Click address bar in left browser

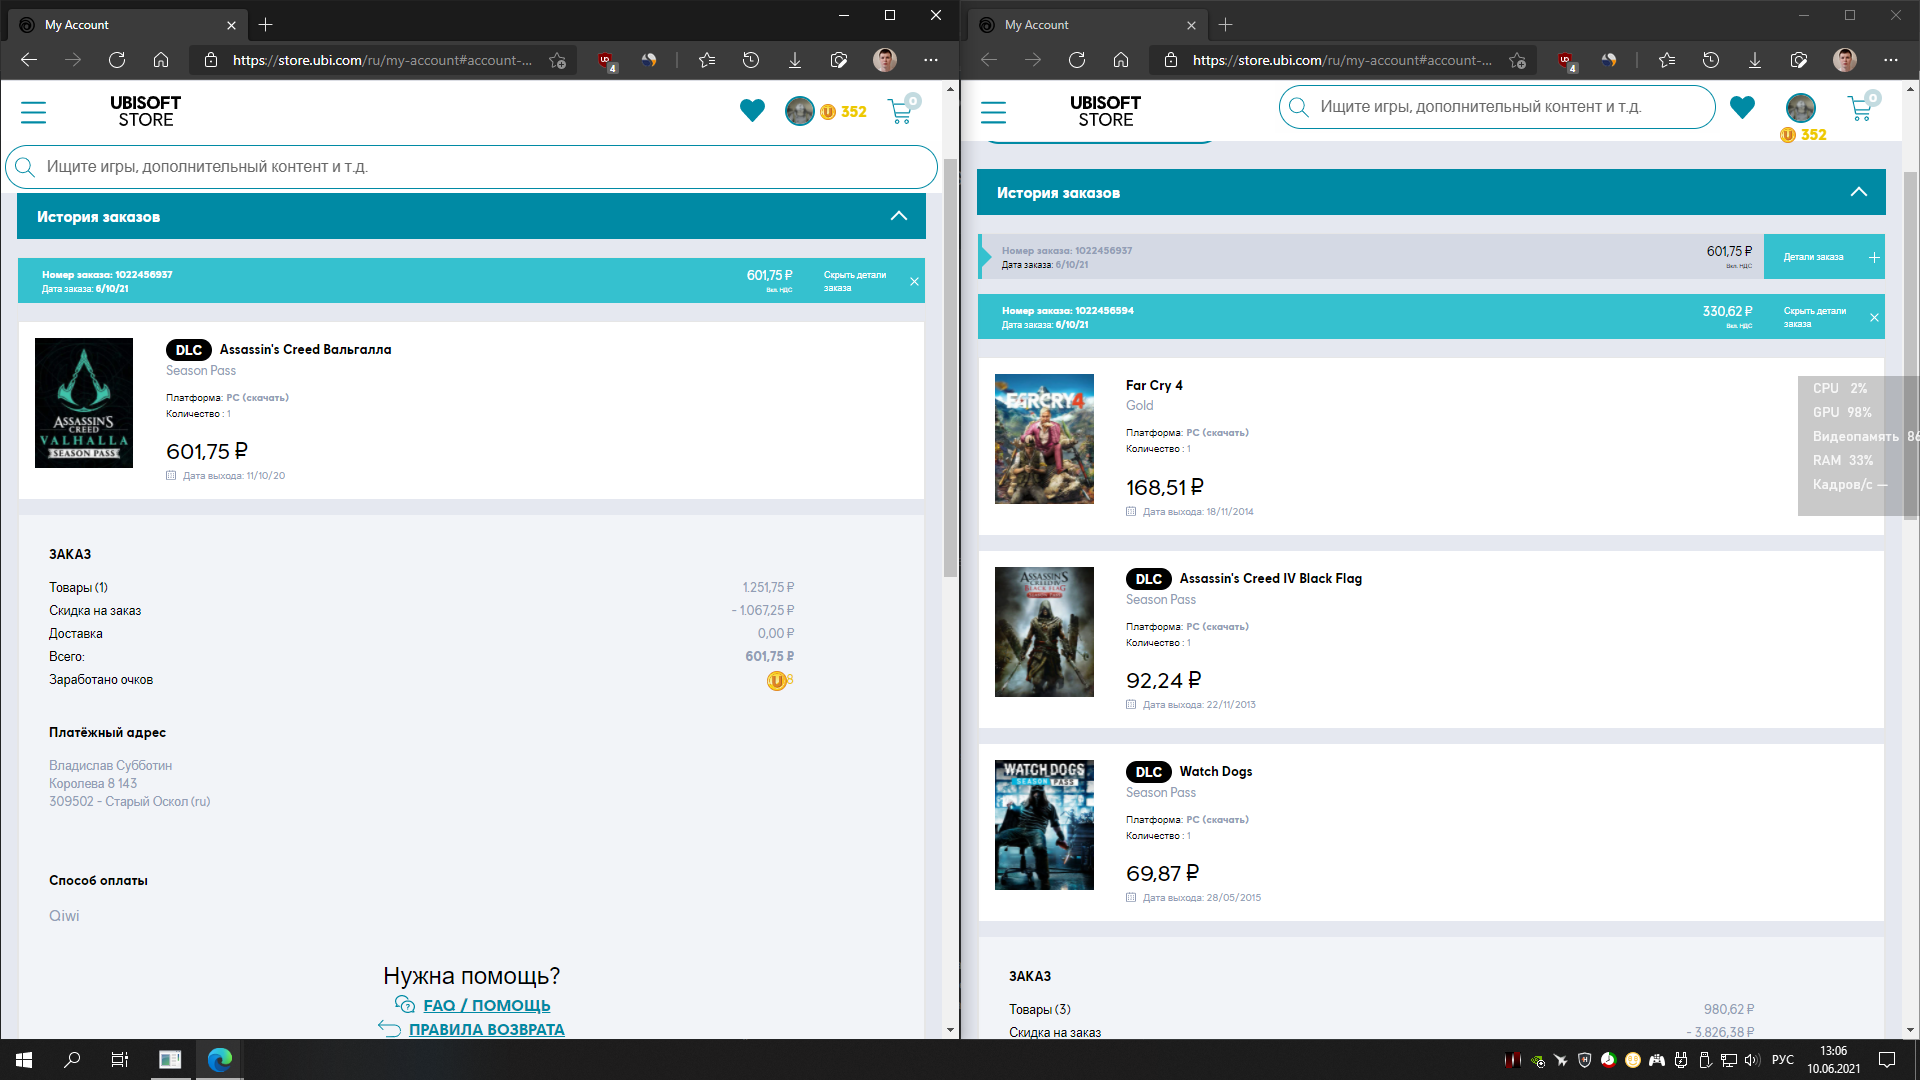[381, 60]
